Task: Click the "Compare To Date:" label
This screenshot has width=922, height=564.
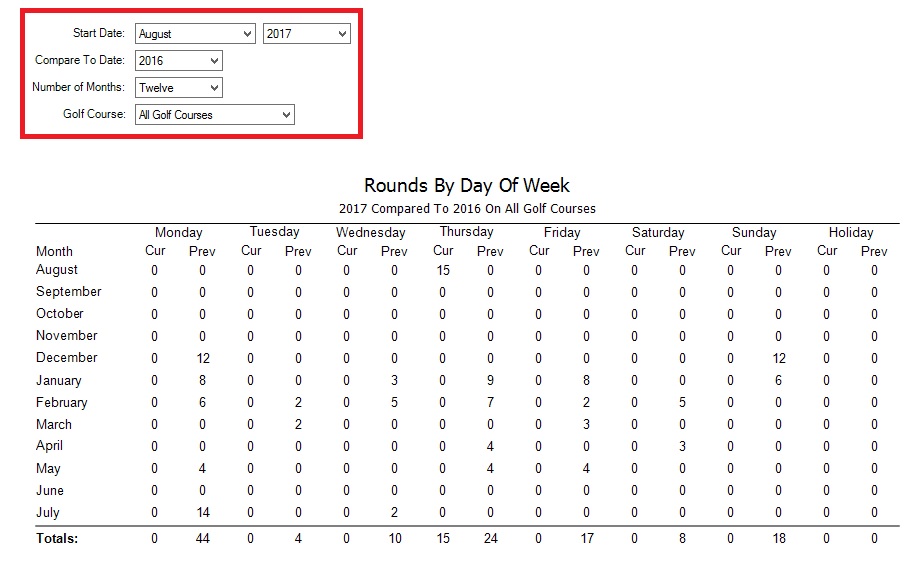Action: [x=80, y=61]
